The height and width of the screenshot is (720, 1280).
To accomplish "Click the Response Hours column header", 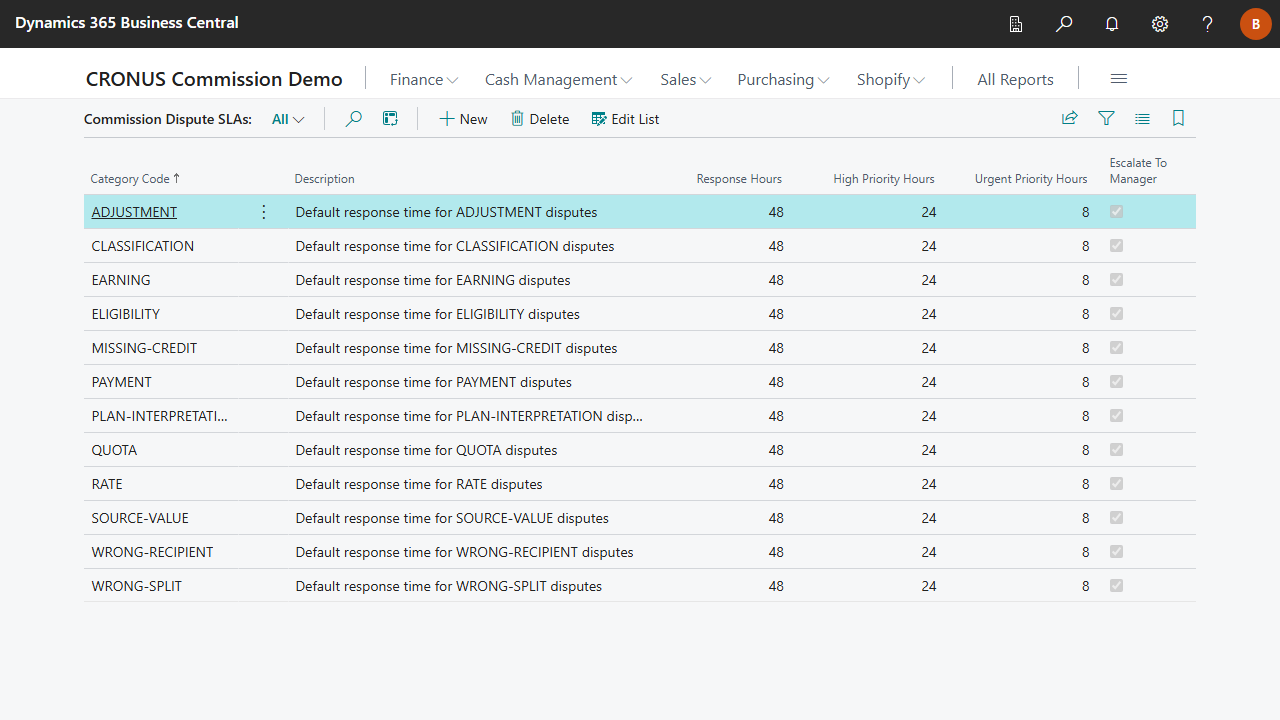I will tap(739, 179).
